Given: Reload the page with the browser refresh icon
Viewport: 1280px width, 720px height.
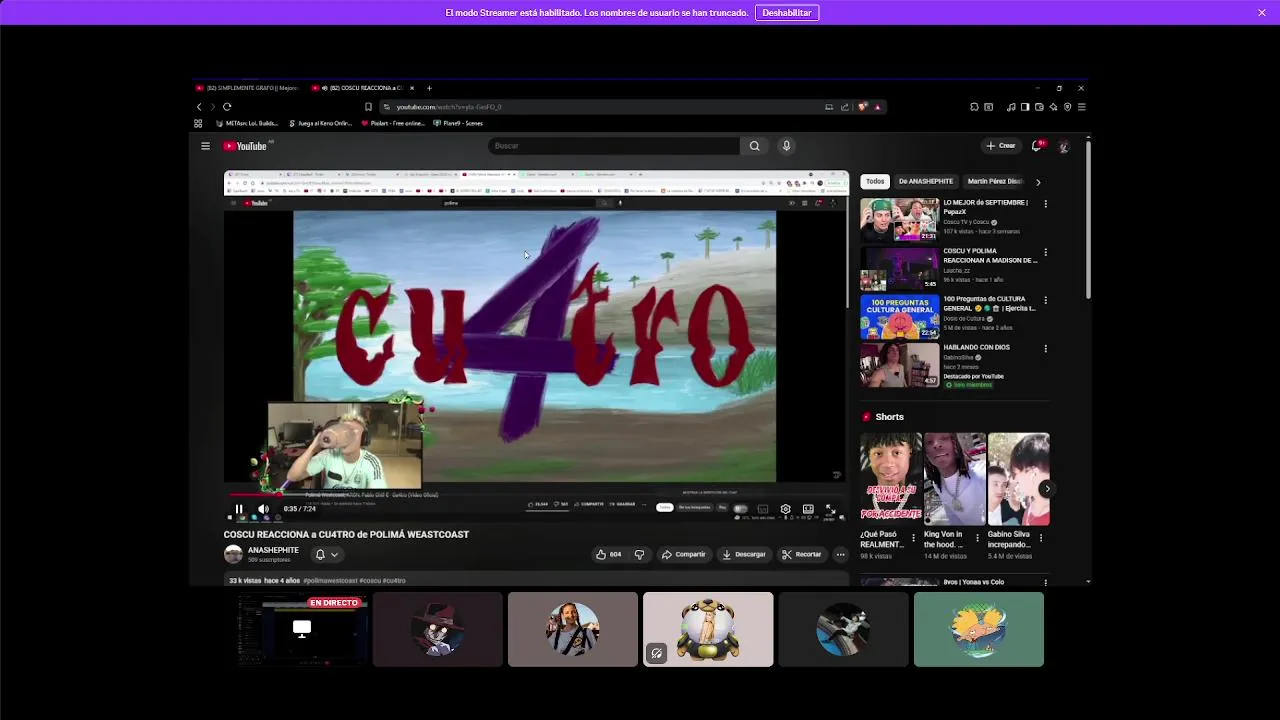Looking at the screenshot, I should pos(227,107).
